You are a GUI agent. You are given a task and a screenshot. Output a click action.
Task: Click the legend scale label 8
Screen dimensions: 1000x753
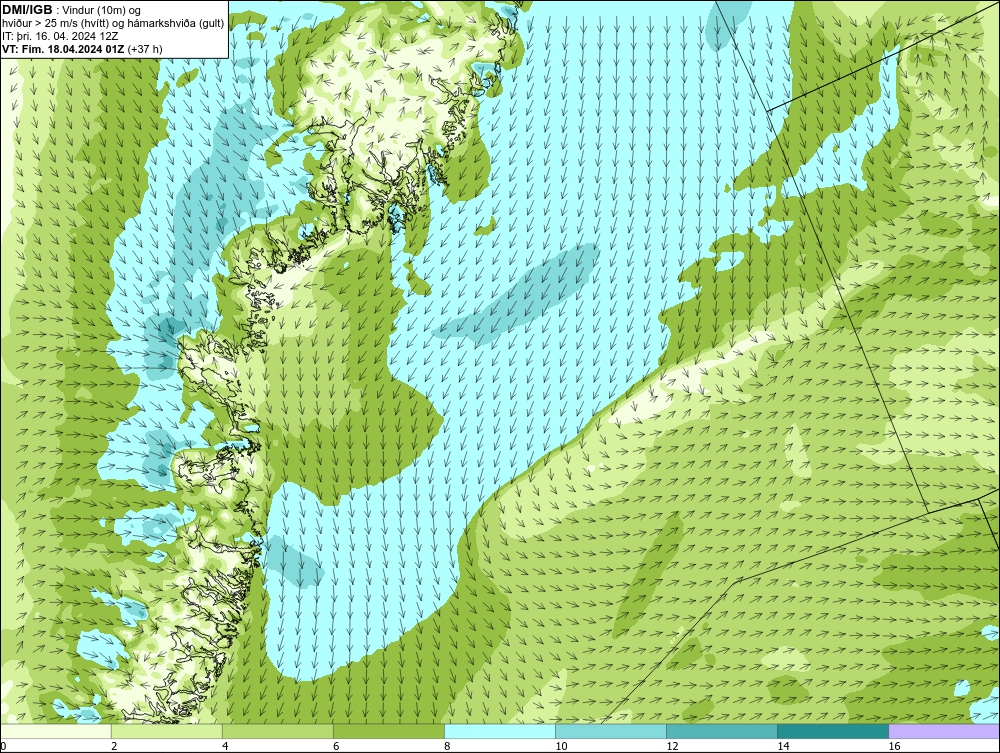point(446,746)
